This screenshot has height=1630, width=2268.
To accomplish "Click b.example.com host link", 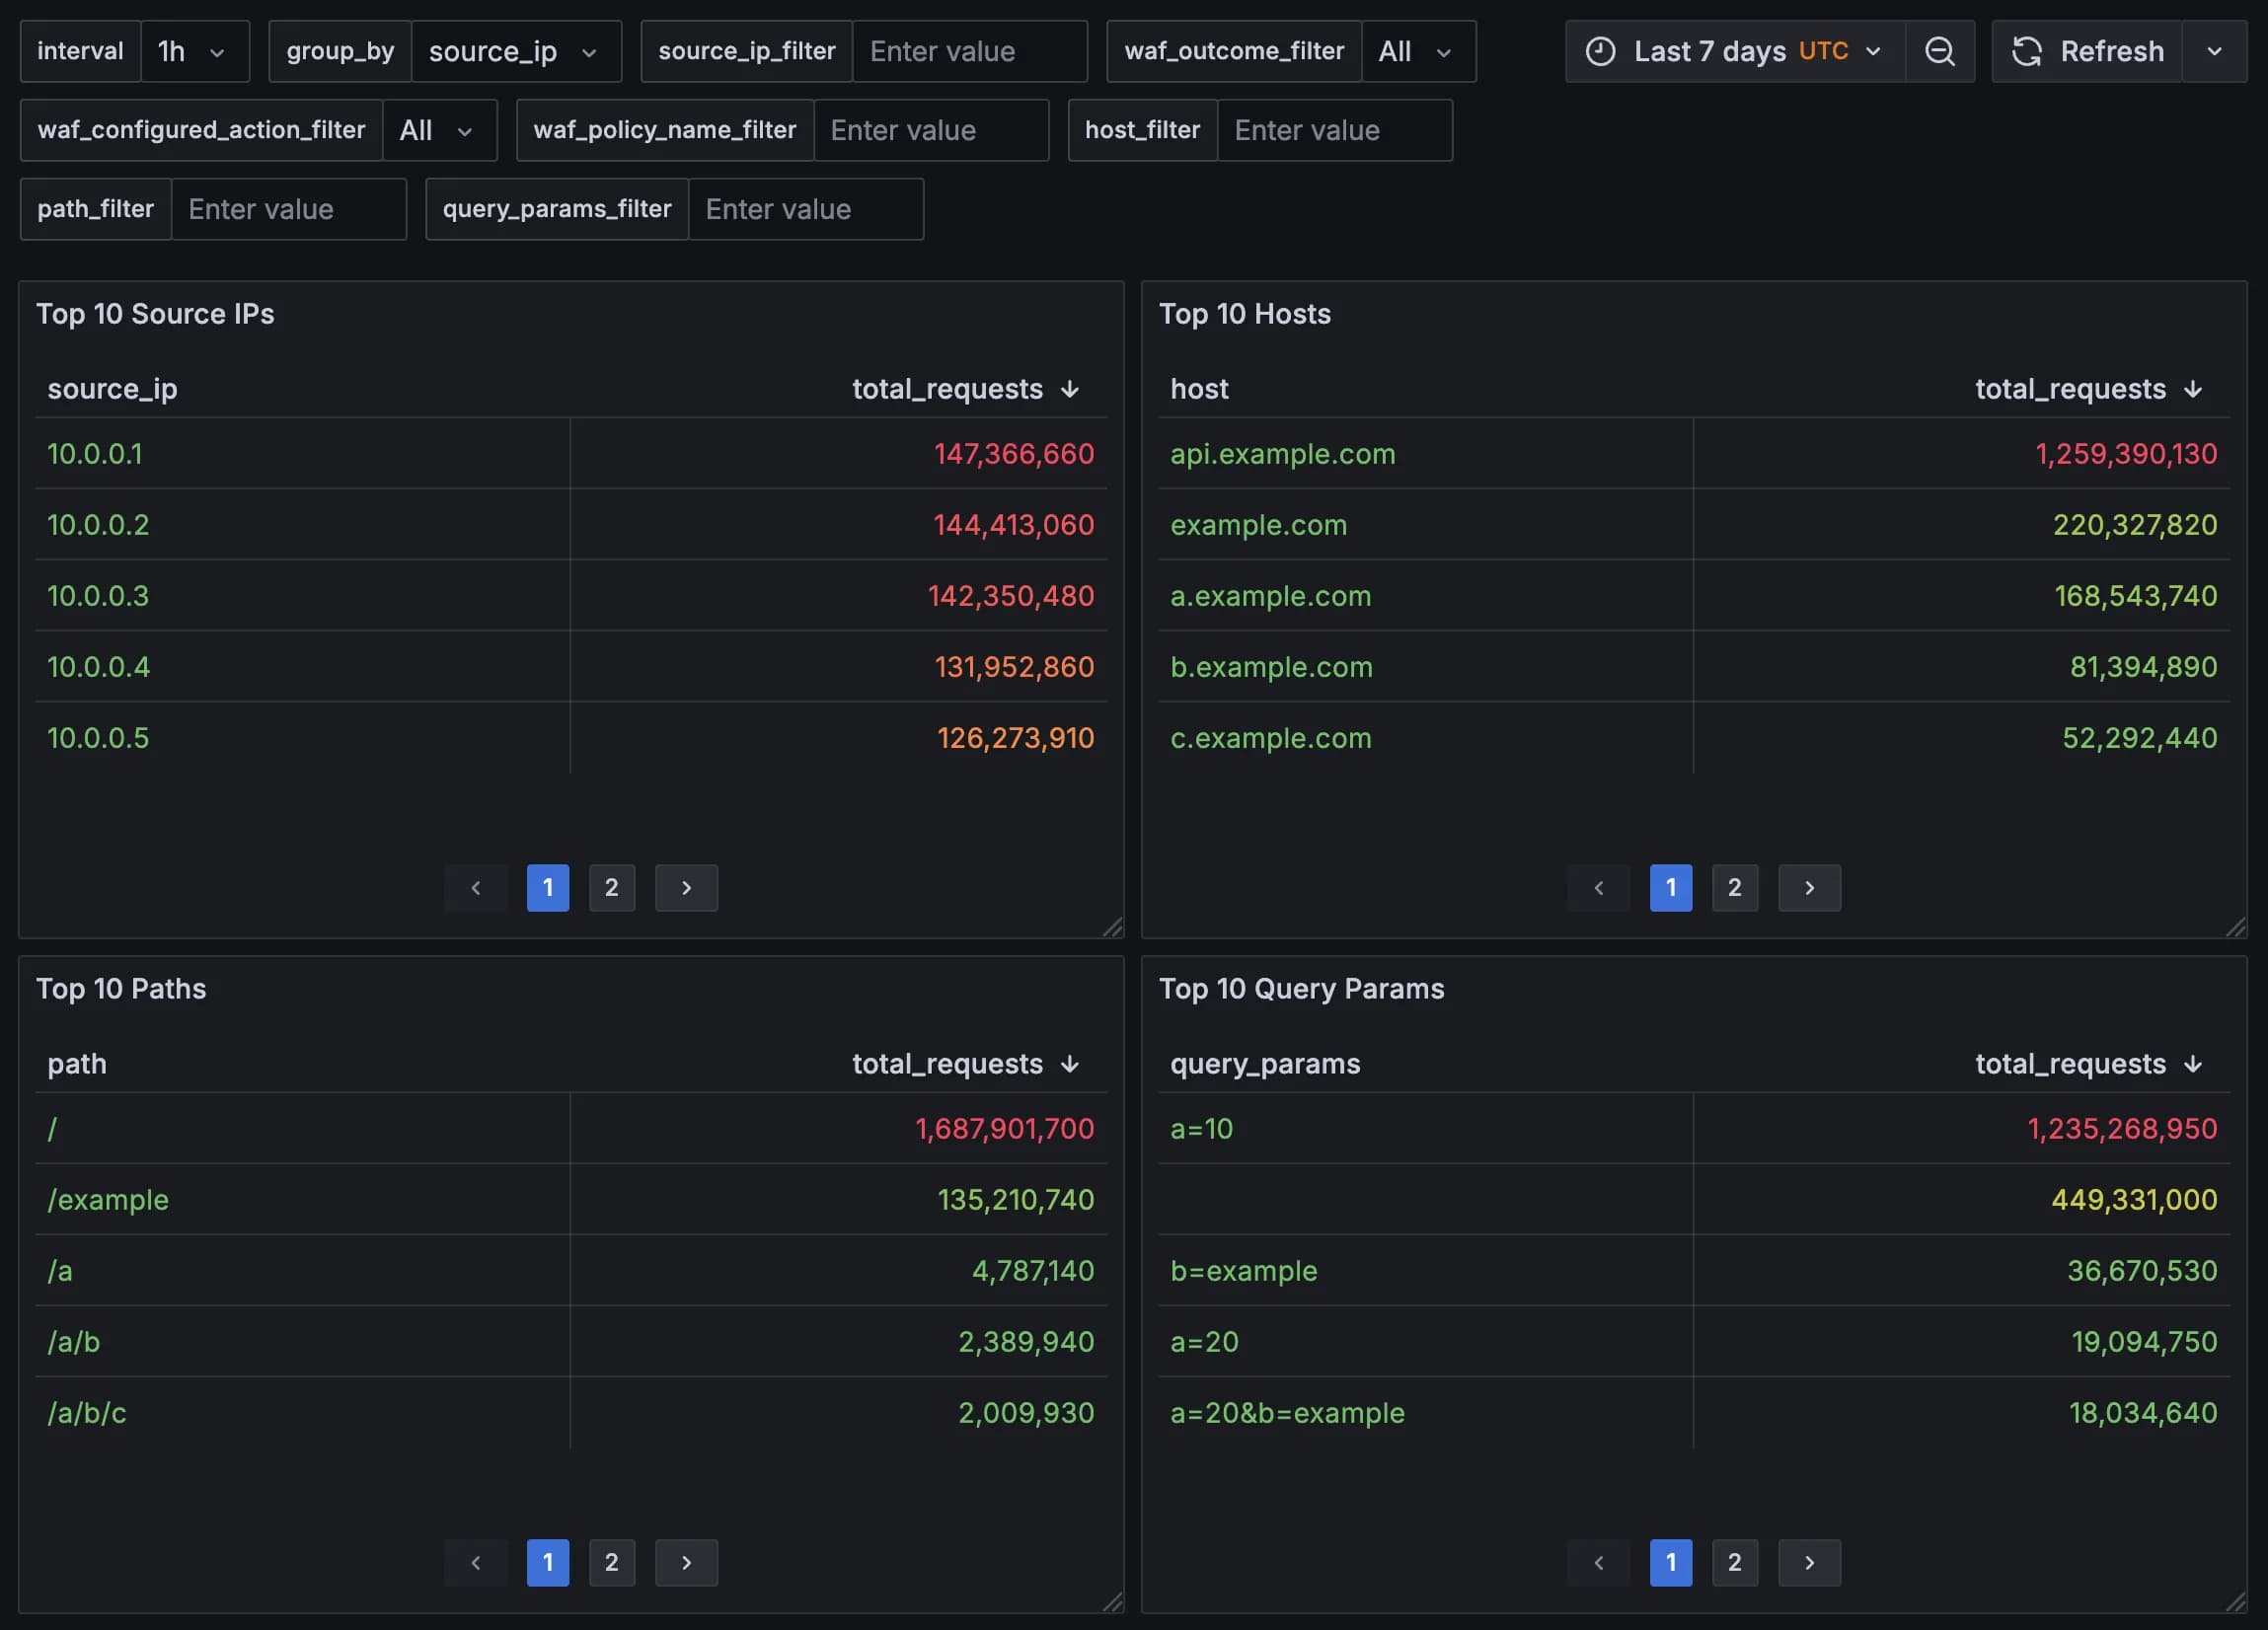I will coord(1271,667).
